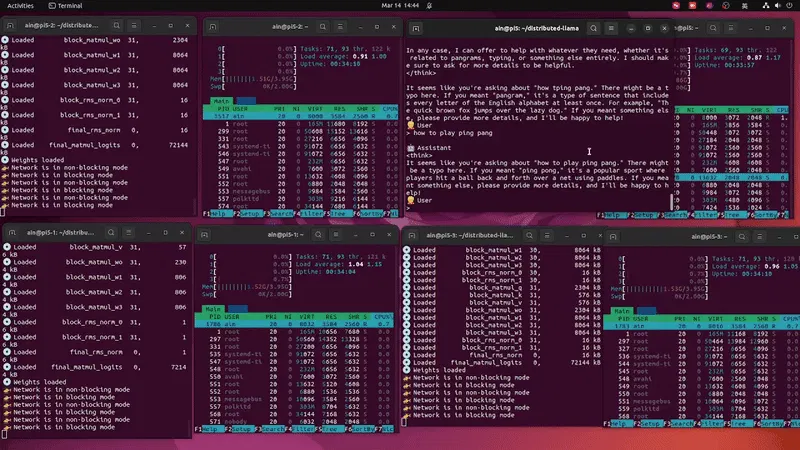Open search in ain@pi5-2: ~/distribute terminal
Screen dimensions: 800x450
pos(117,26)
